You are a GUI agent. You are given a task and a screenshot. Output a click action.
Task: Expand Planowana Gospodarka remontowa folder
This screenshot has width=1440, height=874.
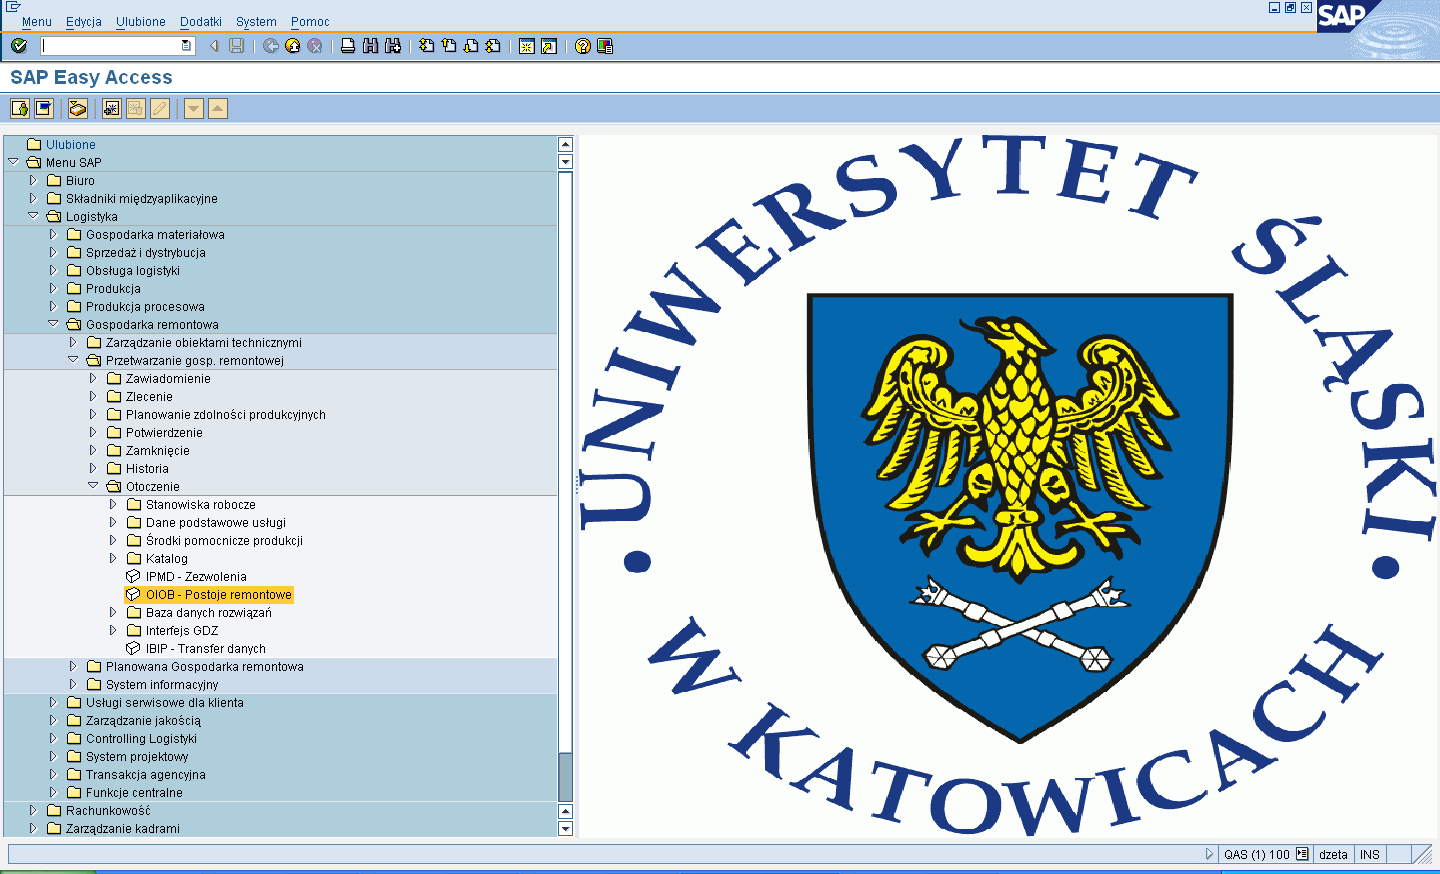click(x=73, y=666)
